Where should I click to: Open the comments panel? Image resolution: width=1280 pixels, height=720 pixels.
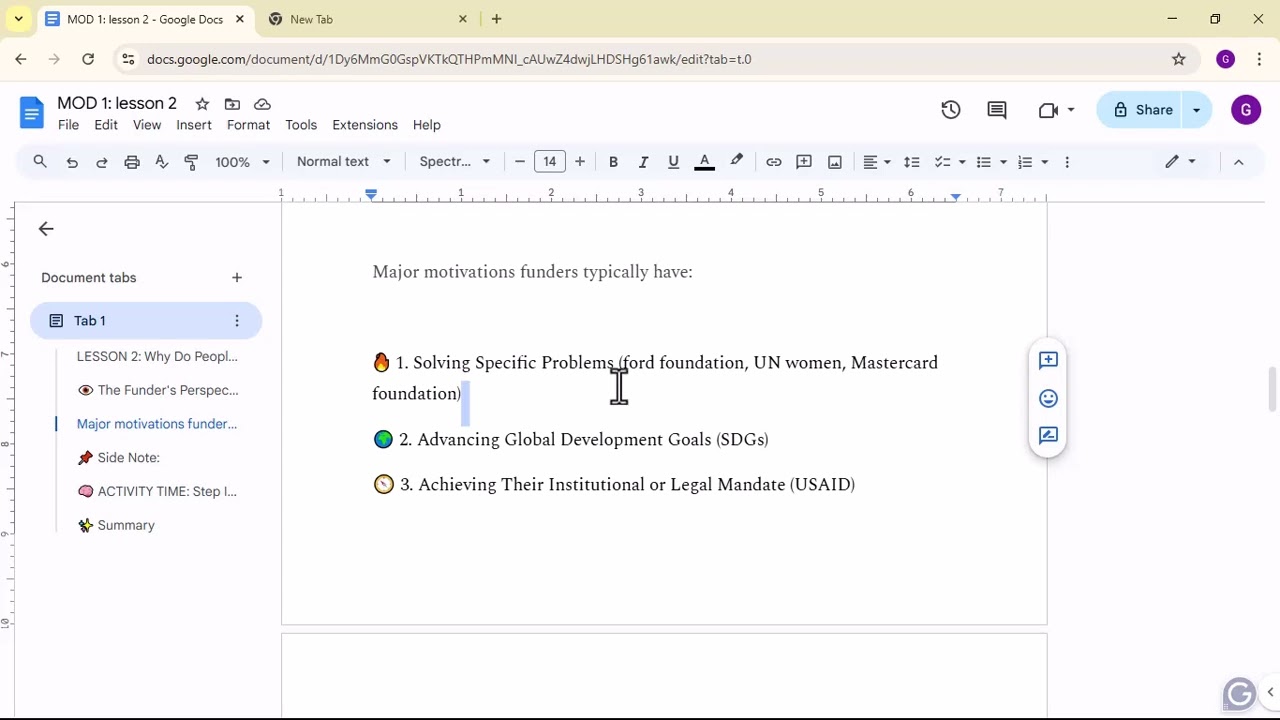(997, 110)
